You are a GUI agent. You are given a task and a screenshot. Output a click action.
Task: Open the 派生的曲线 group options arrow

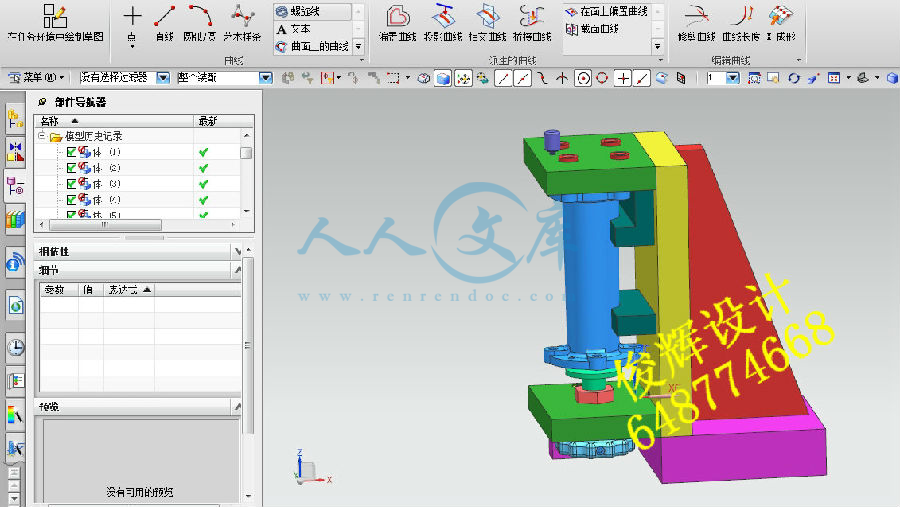click(x=661, y=60)
